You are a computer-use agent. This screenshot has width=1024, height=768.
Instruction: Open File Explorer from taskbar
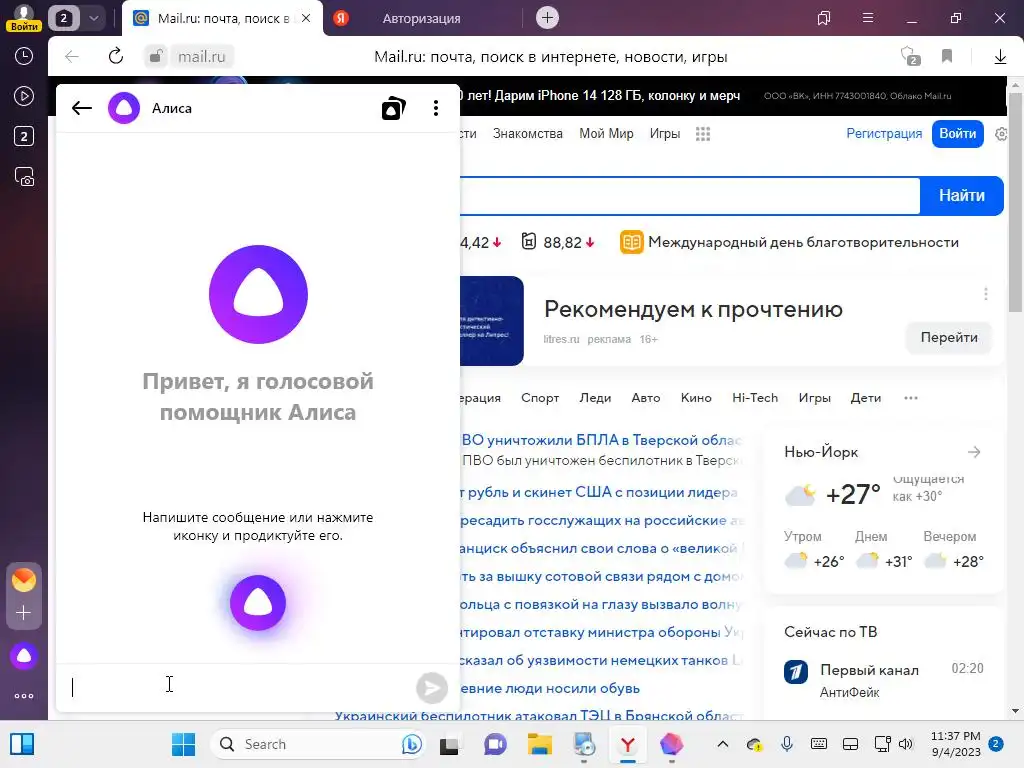539,744
